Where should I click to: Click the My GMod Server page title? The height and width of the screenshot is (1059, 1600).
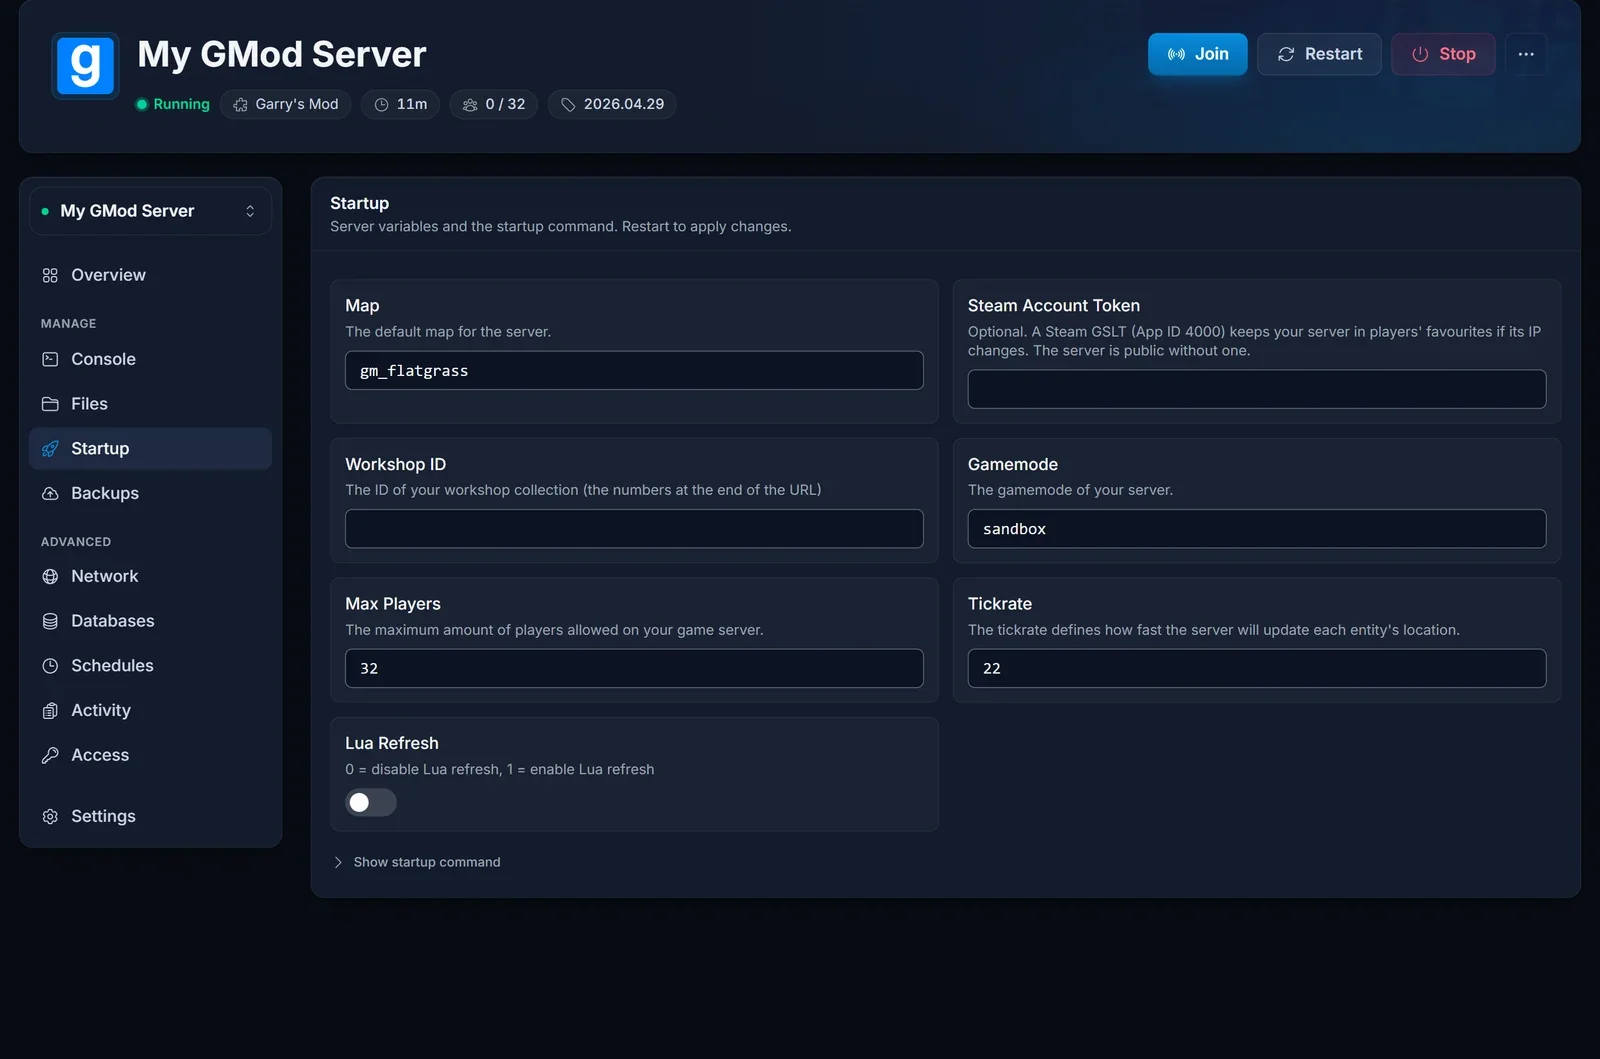282,54
